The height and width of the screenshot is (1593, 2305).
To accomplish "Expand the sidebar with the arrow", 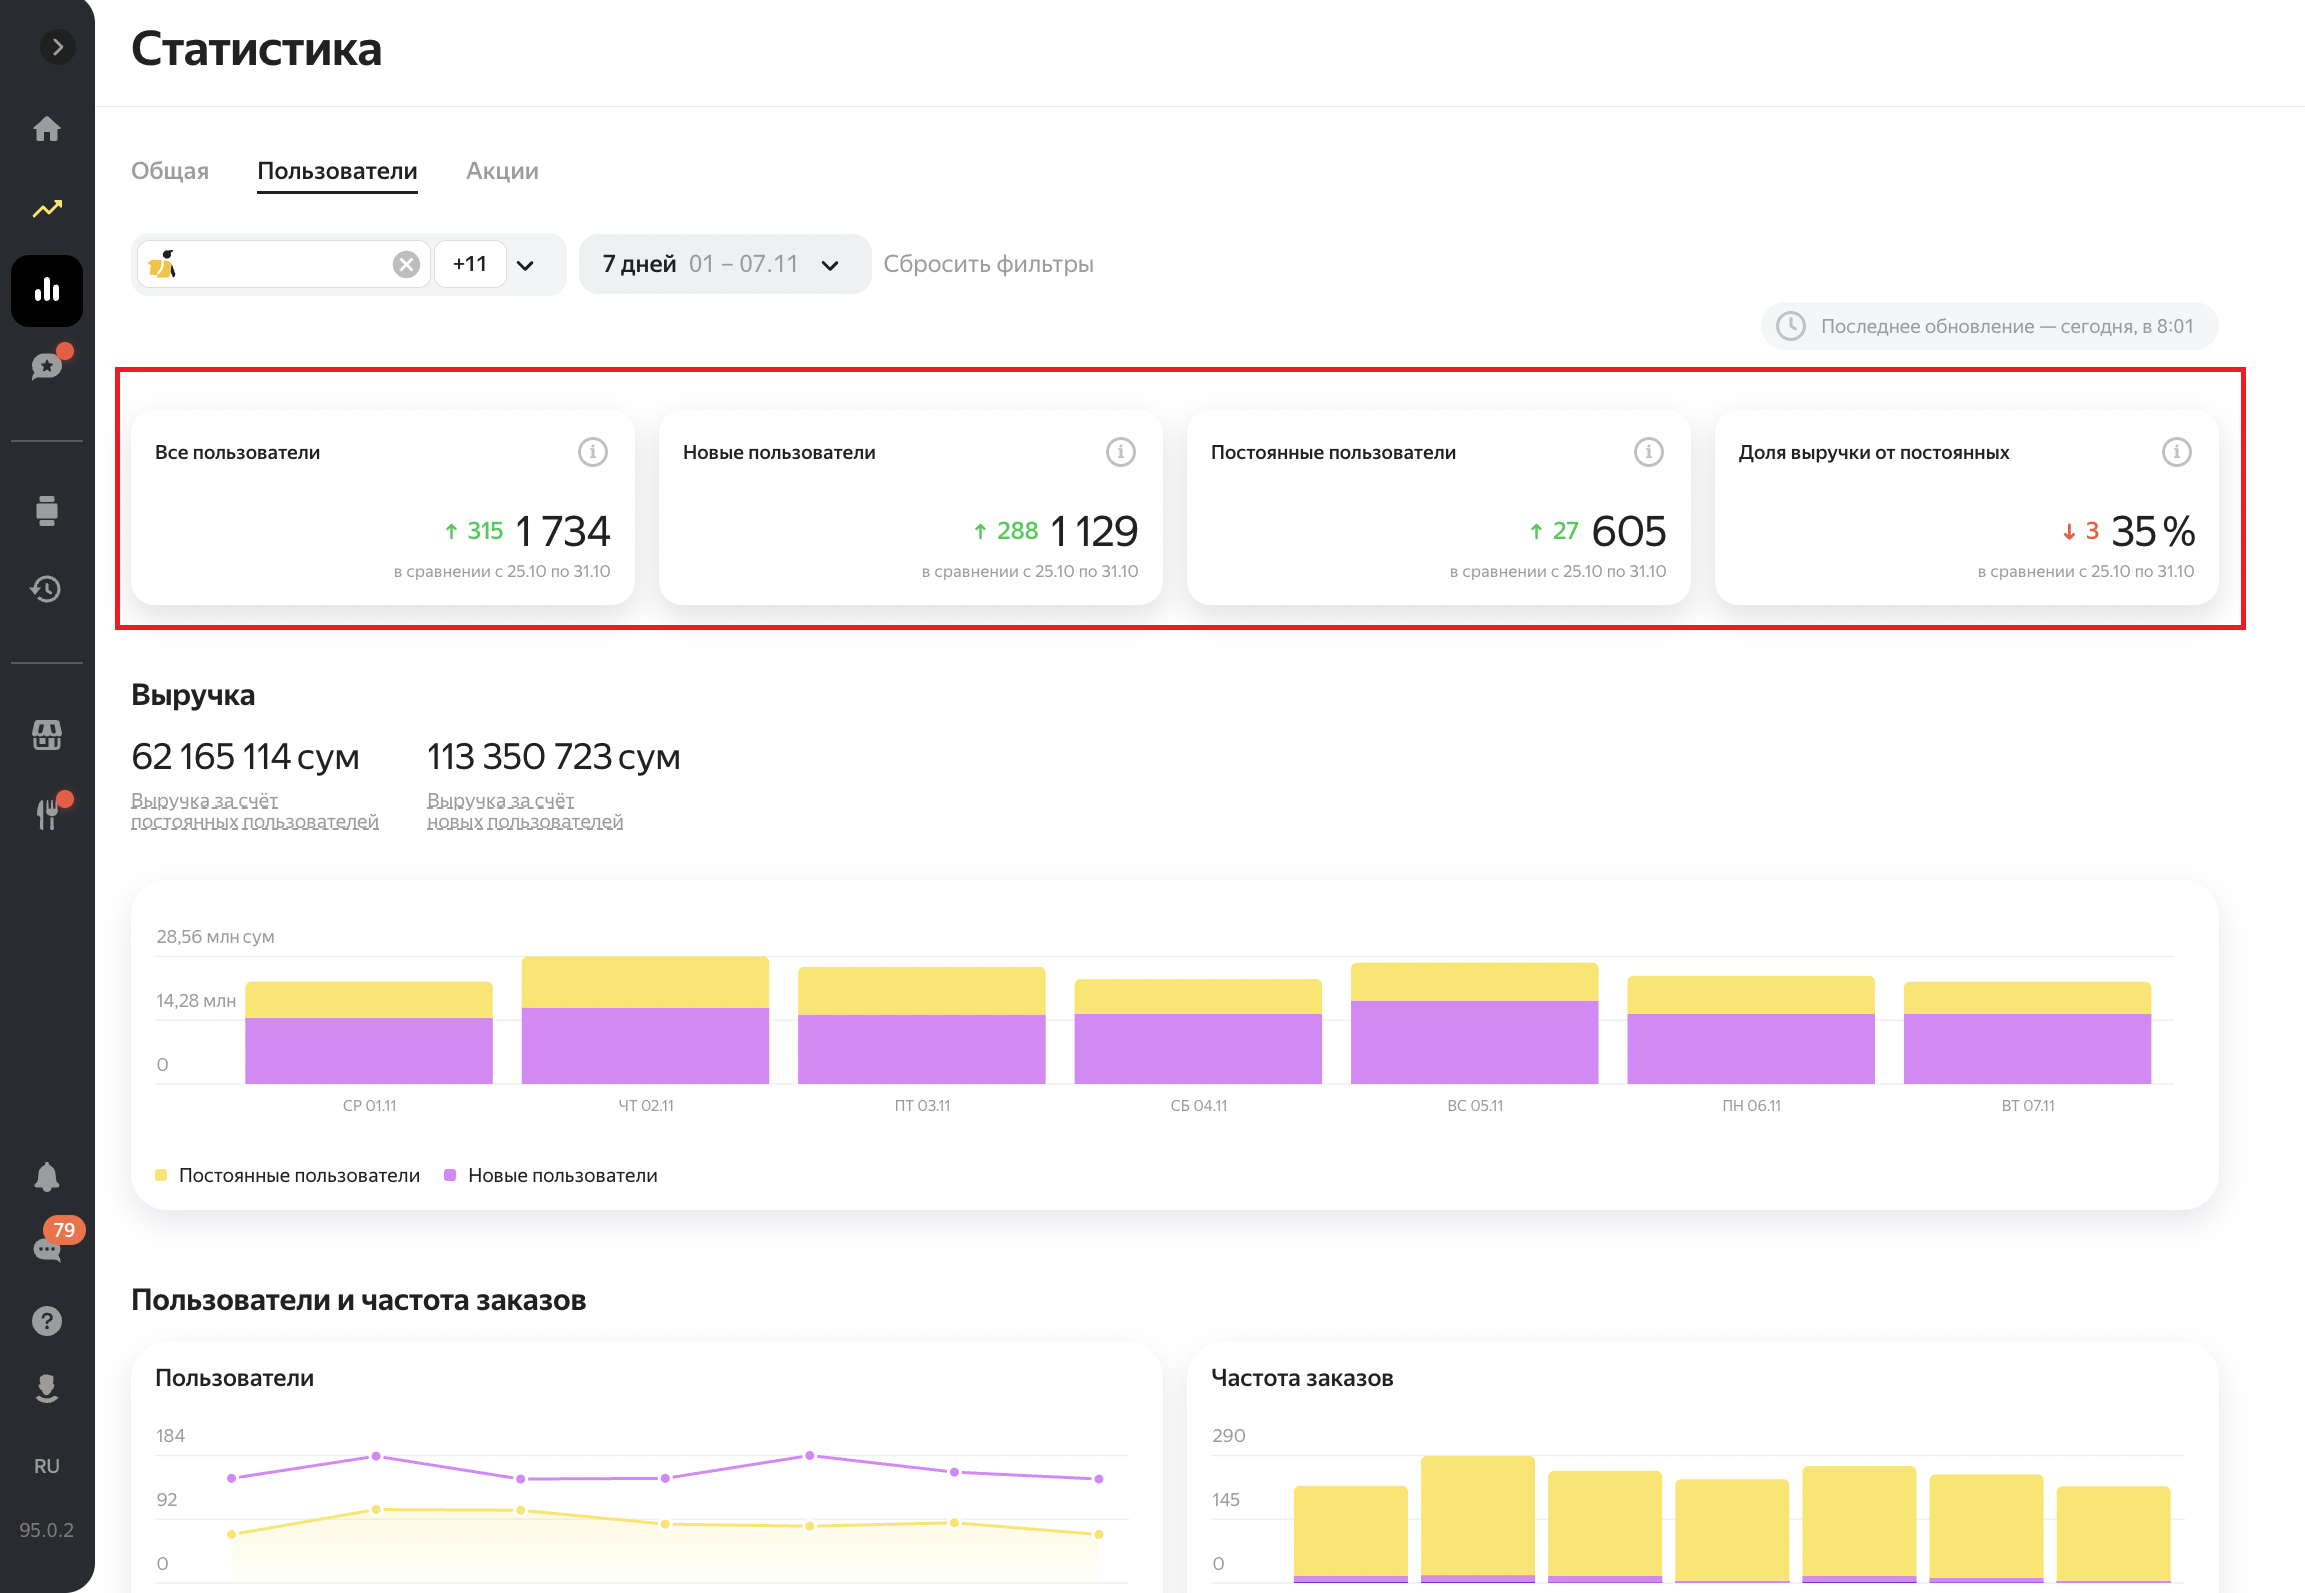I will pyautogui.click(x=58, y=47).
